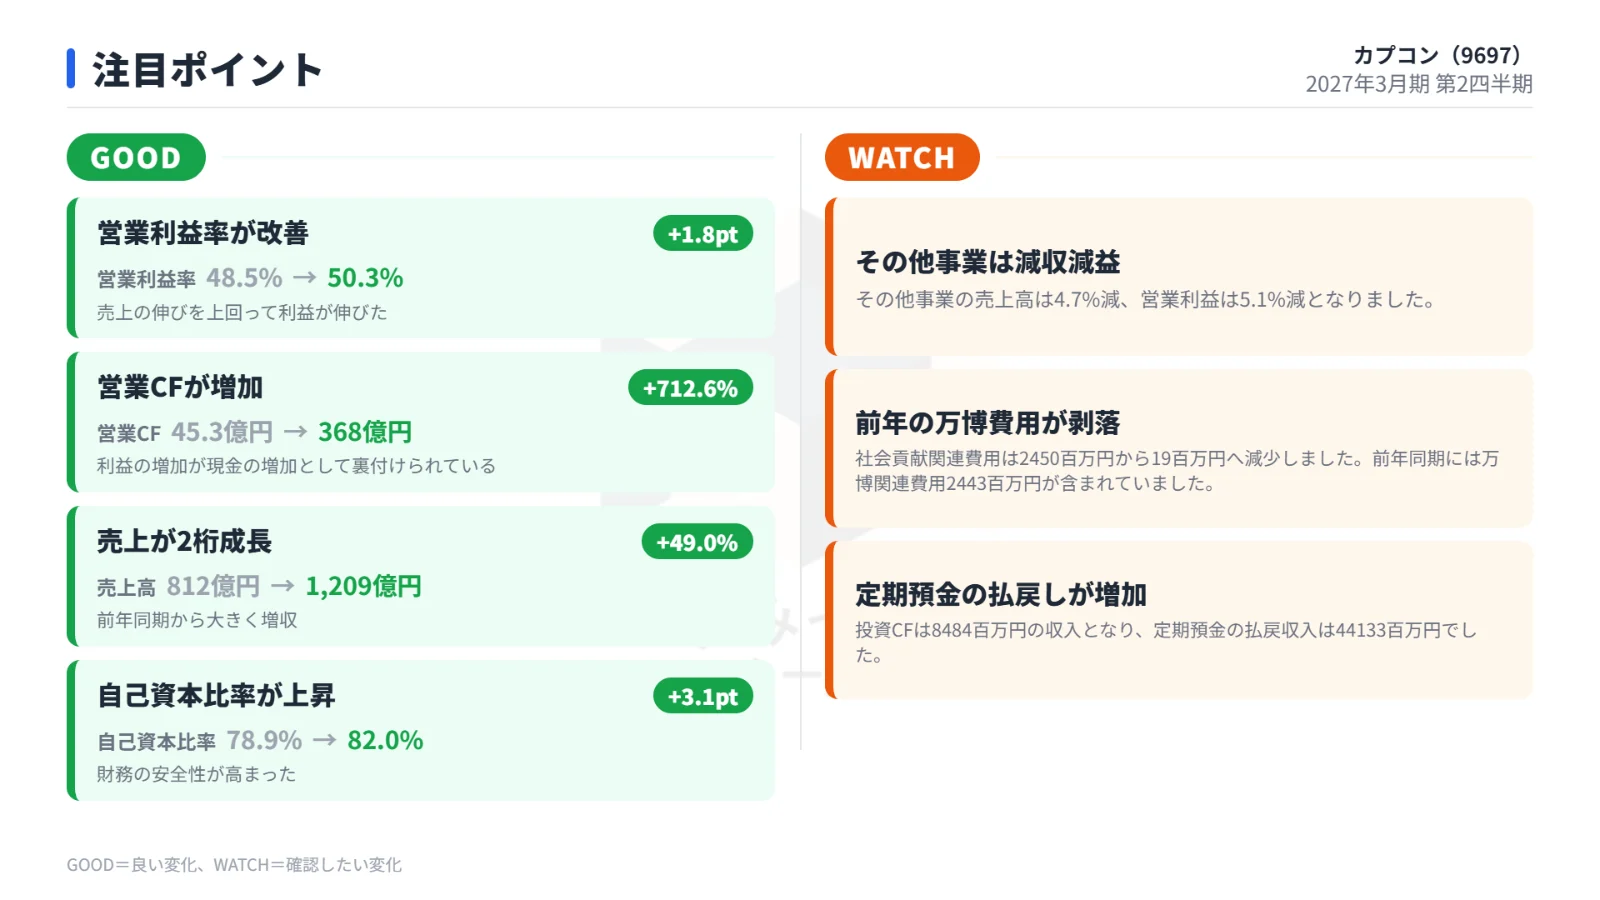Select the +712.6% badge
Viewport: 1600px width, 900px height.
690,388
